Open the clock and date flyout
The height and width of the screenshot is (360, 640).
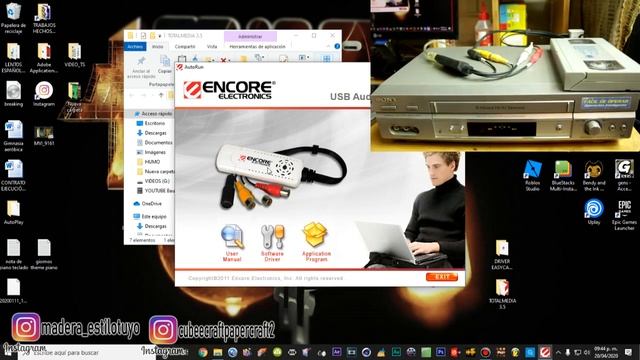tap(606, 352)
